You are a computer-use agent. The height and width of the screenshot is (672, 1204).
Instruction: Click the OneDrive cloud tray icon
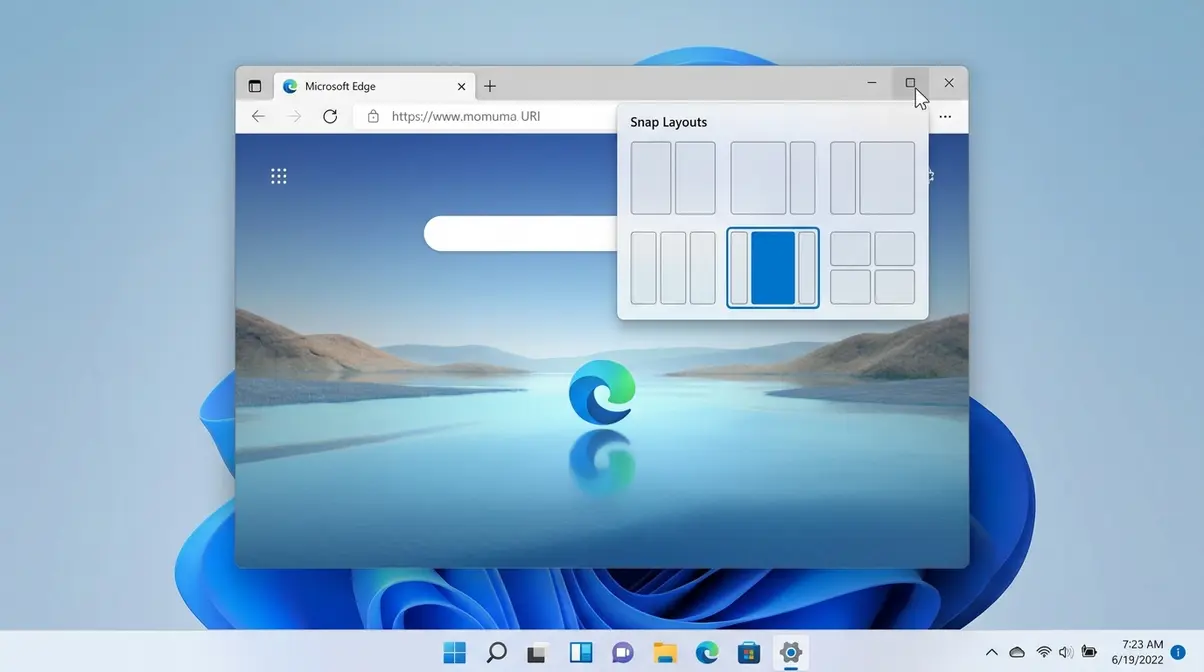pos(1017,653)
